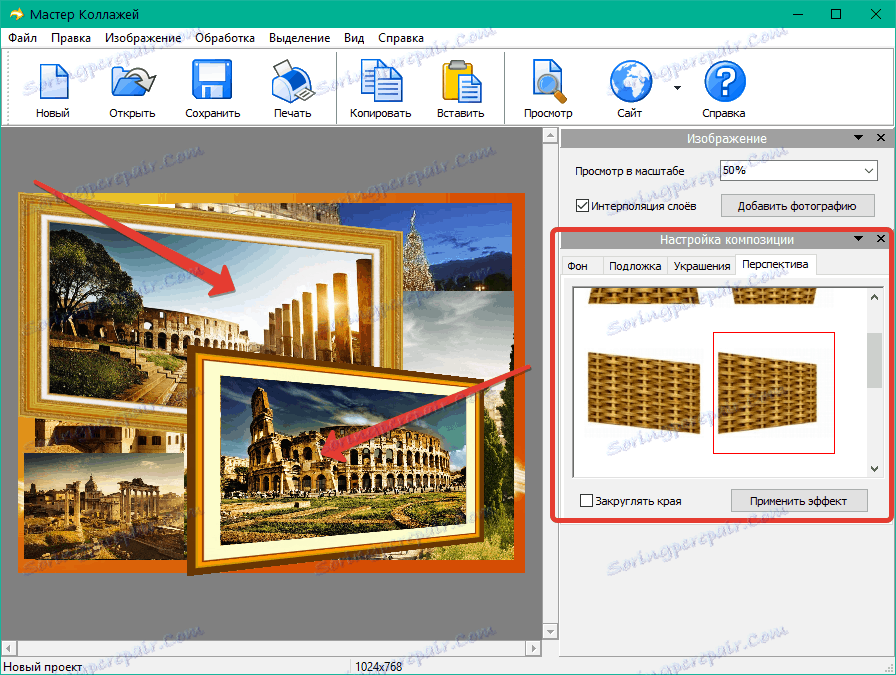
Task: Click canvas vertical scroll down arrow
Action: [x=550, y=632]
